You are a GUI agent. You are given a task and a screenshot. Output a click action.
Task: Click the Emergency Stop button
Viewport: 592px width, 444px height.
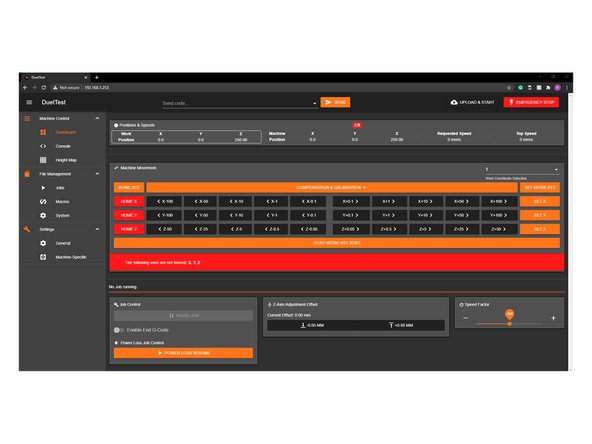click(x=531, y=102)
